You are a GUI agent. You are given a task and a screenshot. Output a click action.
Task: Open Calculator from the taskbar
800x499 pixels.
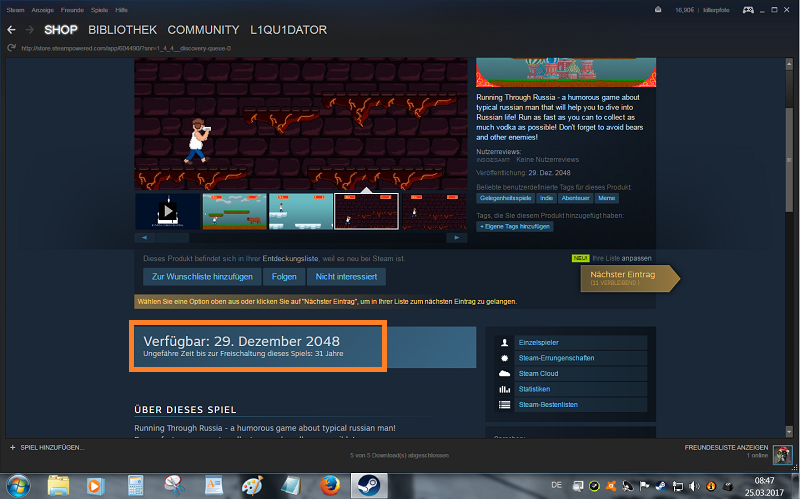(135, 486)
